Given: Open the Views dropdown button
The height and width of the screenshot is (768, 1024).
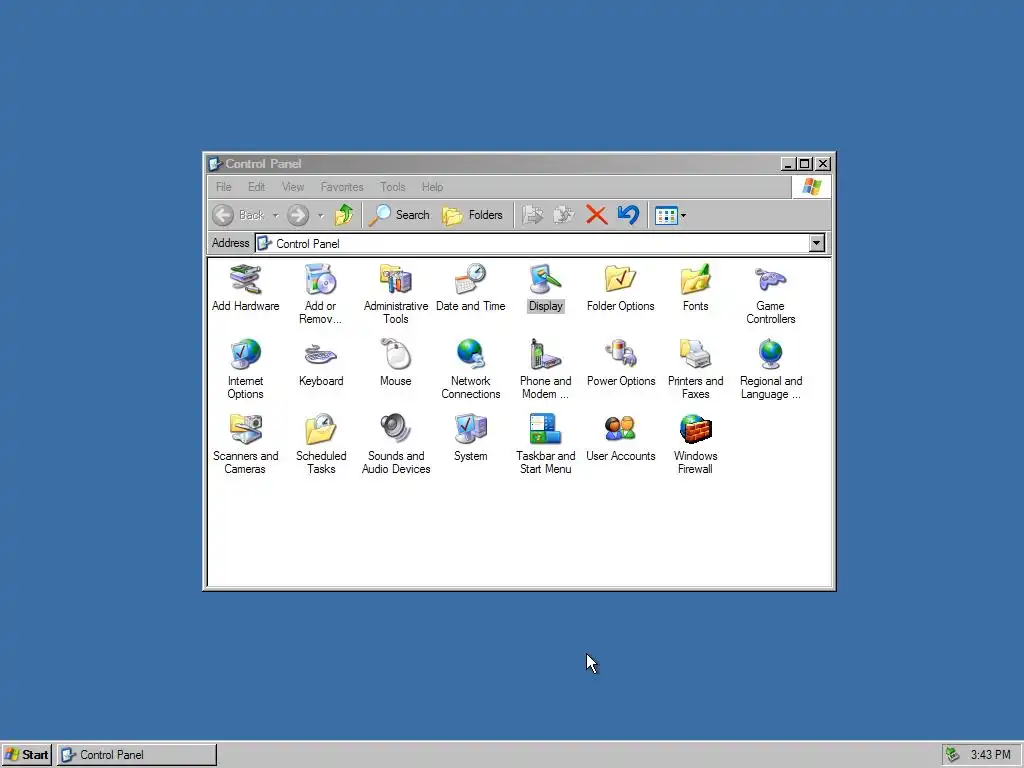Looking at the screenshot, I should click(x=671, y=215).
